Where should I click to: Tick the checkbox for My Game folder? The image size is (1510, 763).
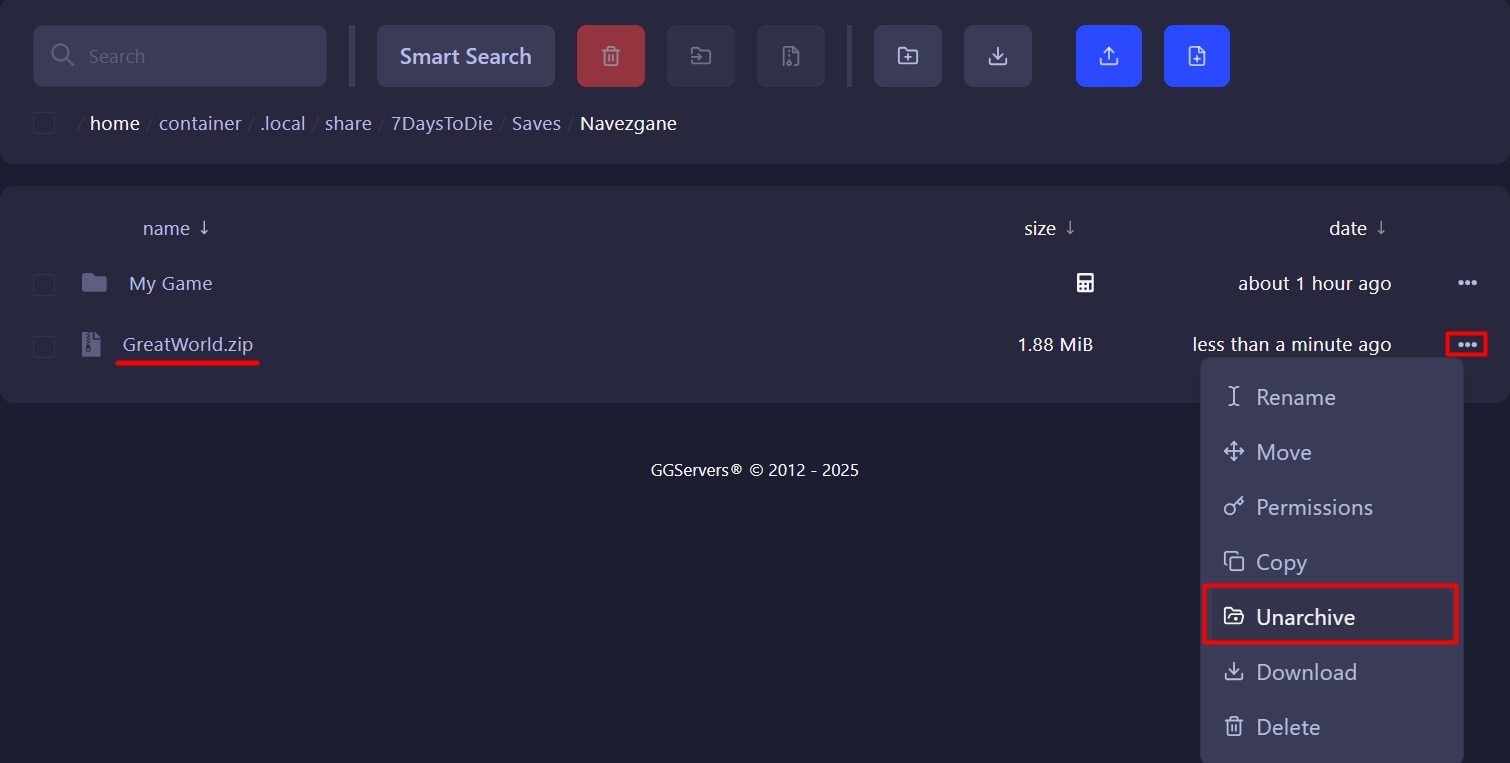[44, 285]
